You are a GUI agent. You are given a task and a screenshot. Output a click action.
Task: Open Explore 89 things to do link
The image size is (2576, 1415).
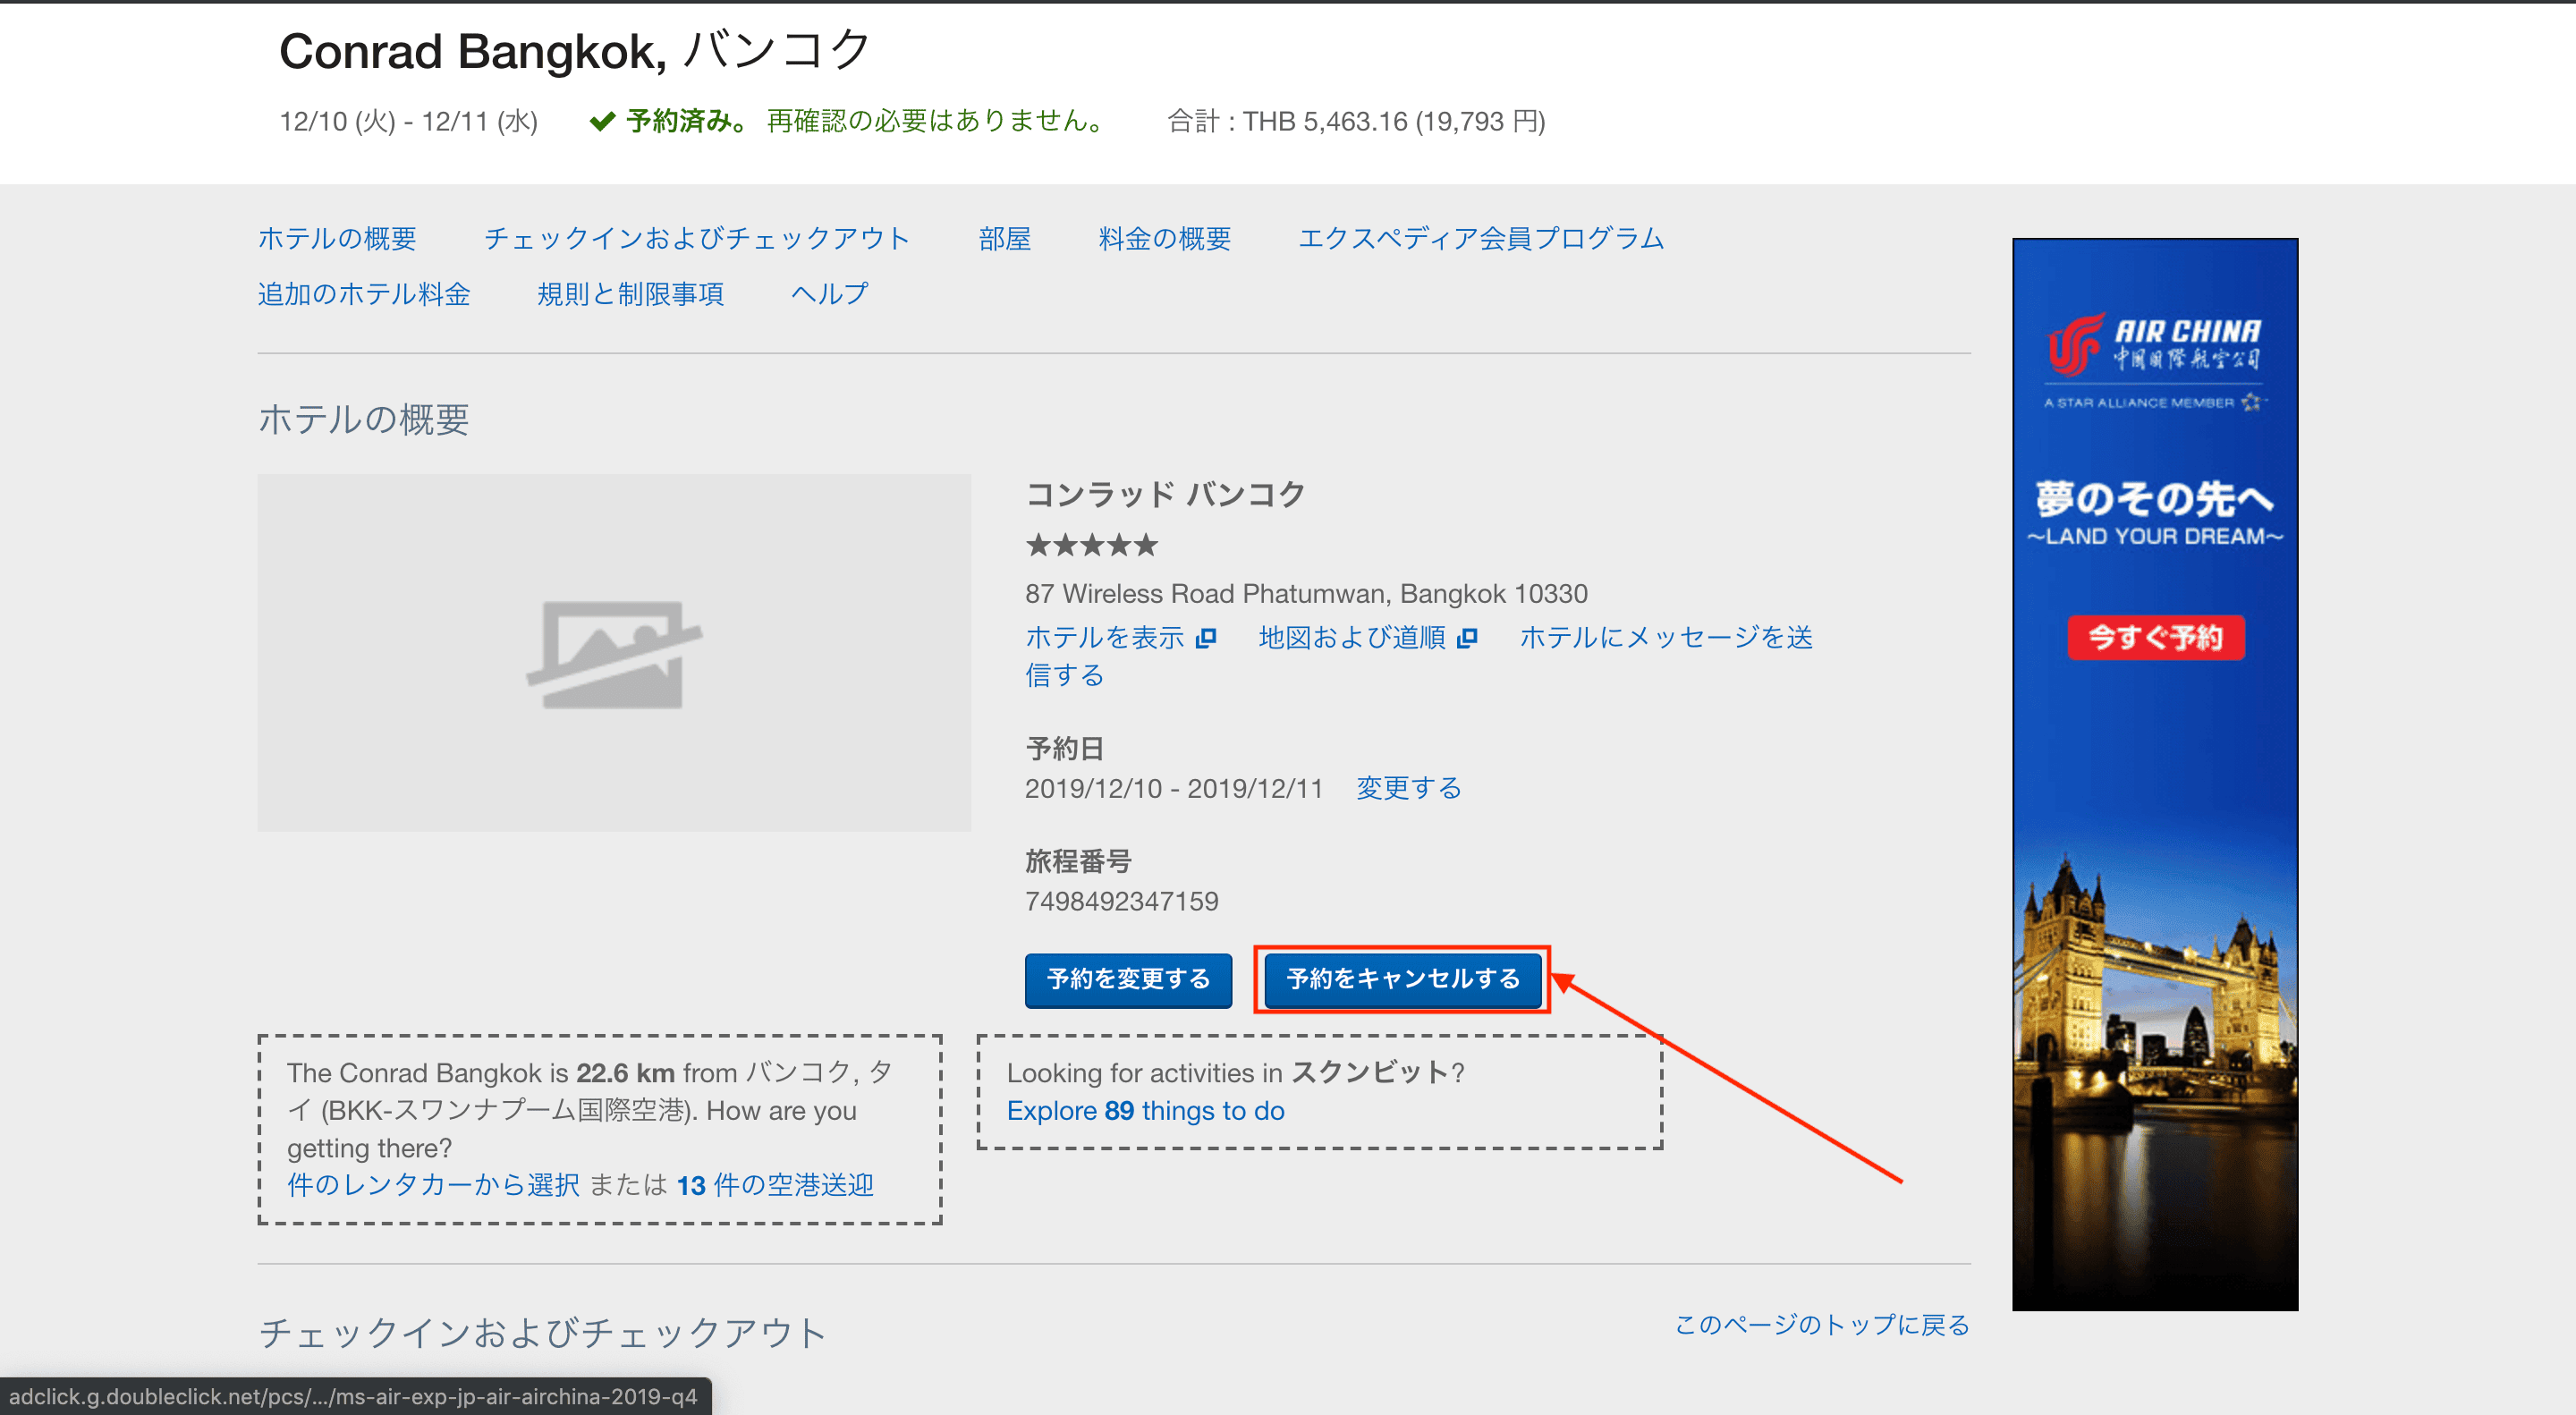point(1146,1110)
